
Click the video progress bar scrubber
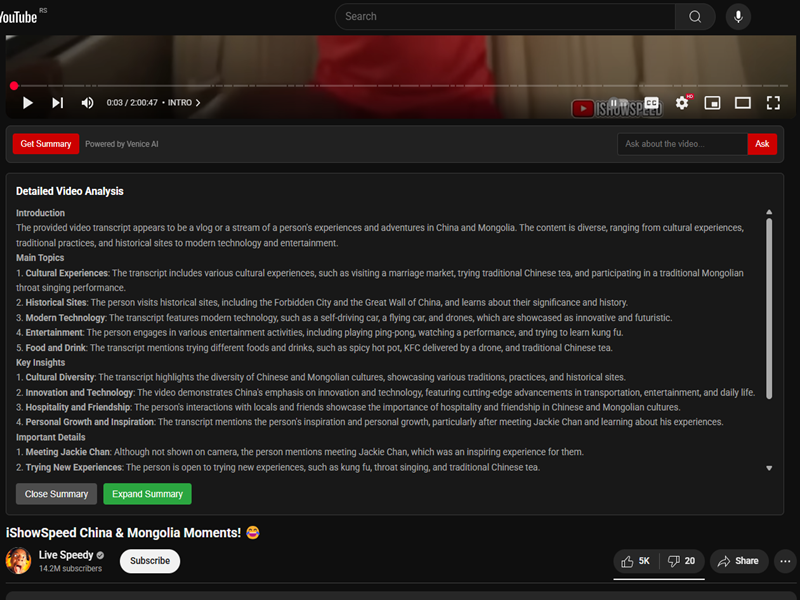click(14, 86)
